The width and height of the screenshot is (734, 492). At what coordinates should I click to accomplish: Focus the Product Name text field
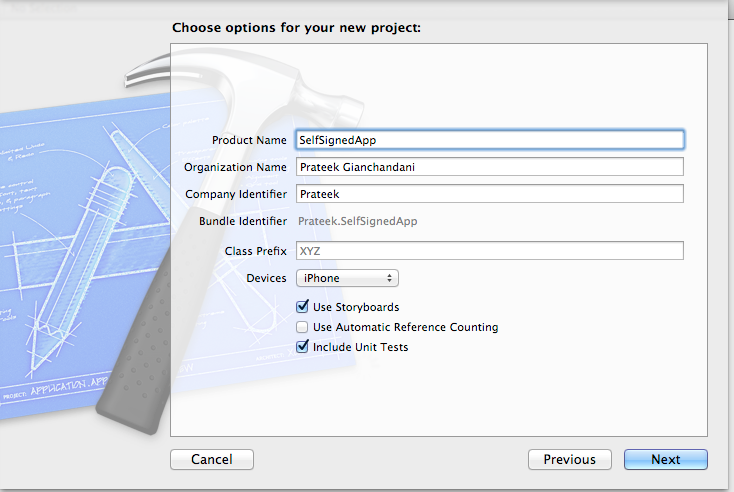pyautogui.click(x=489, y=140)
